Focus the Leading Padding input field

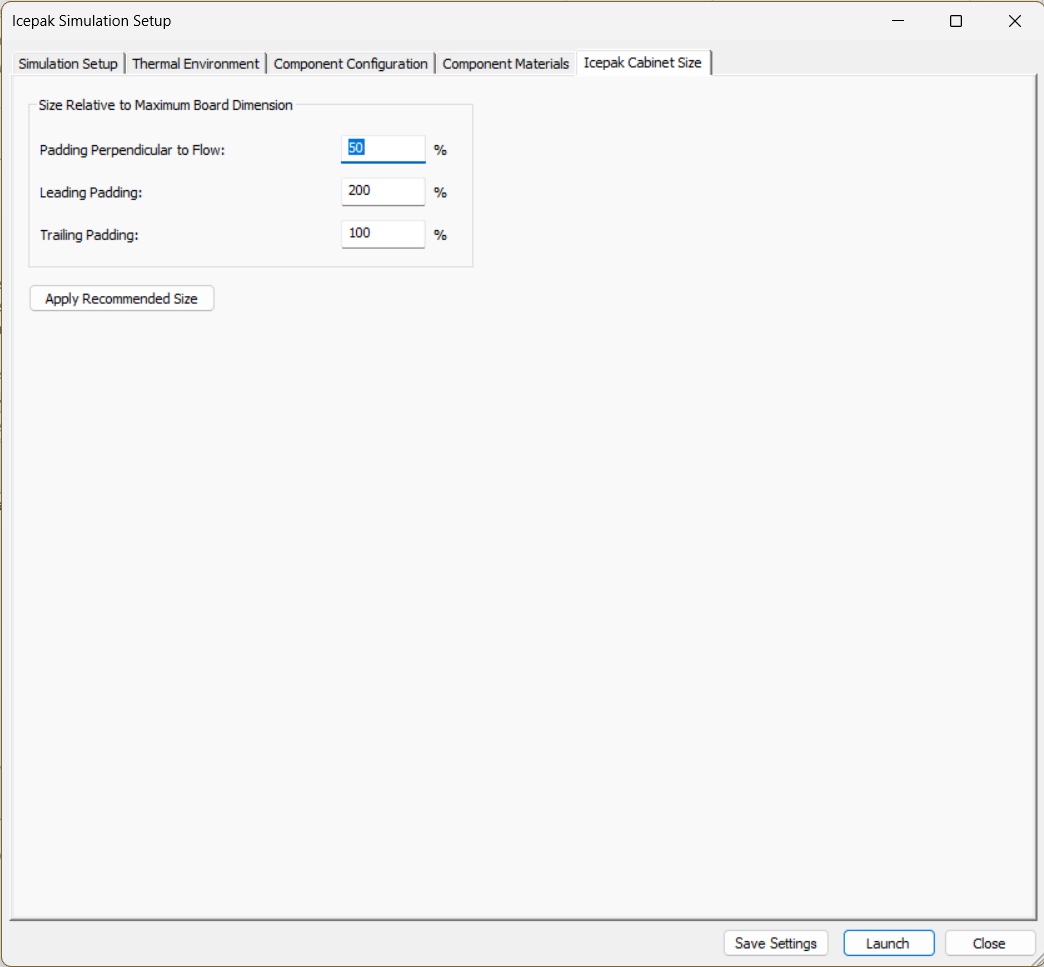[383, 192]
